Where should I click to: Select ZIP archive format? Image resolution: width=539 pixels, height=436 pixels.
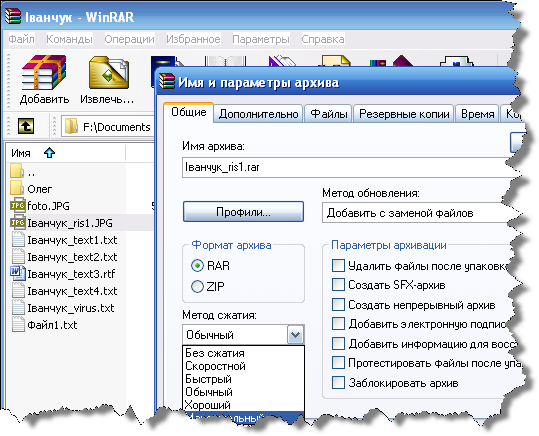coord(197,286)
